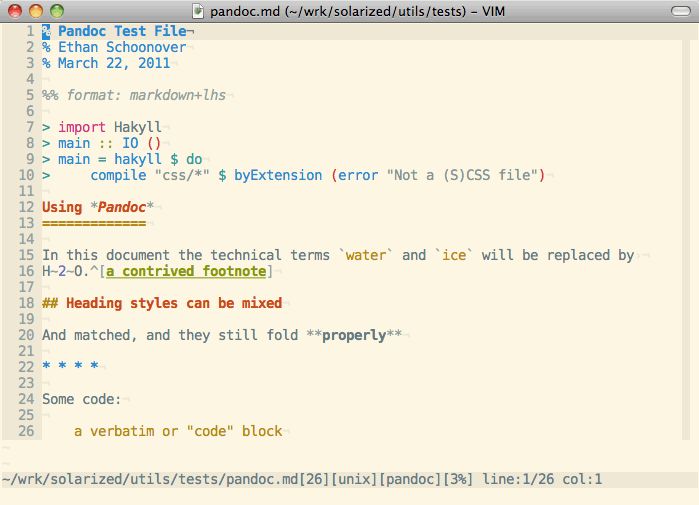Click on 'import Hakyll' code line
Viewport: 699px width, 505px height.
point(109,127)
